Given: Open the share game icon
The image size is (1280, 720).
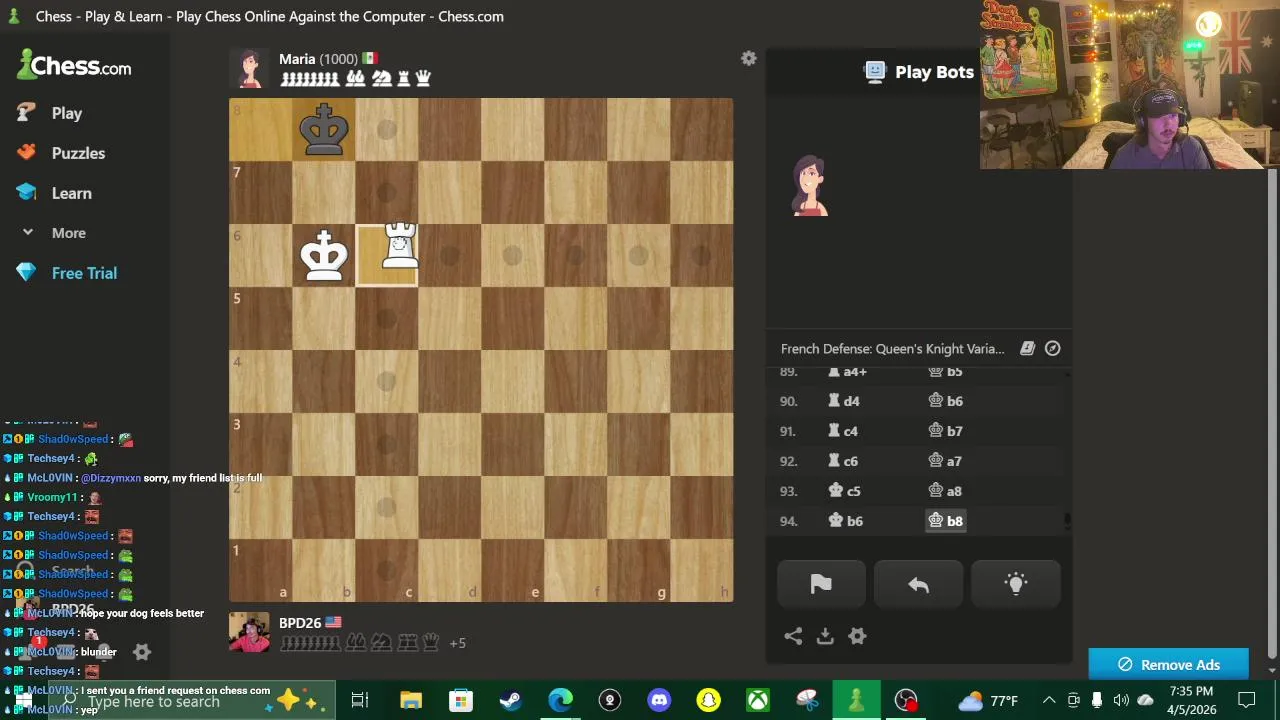Looking at the screenshot, I should pyautogui.click(x=793, y=636).
